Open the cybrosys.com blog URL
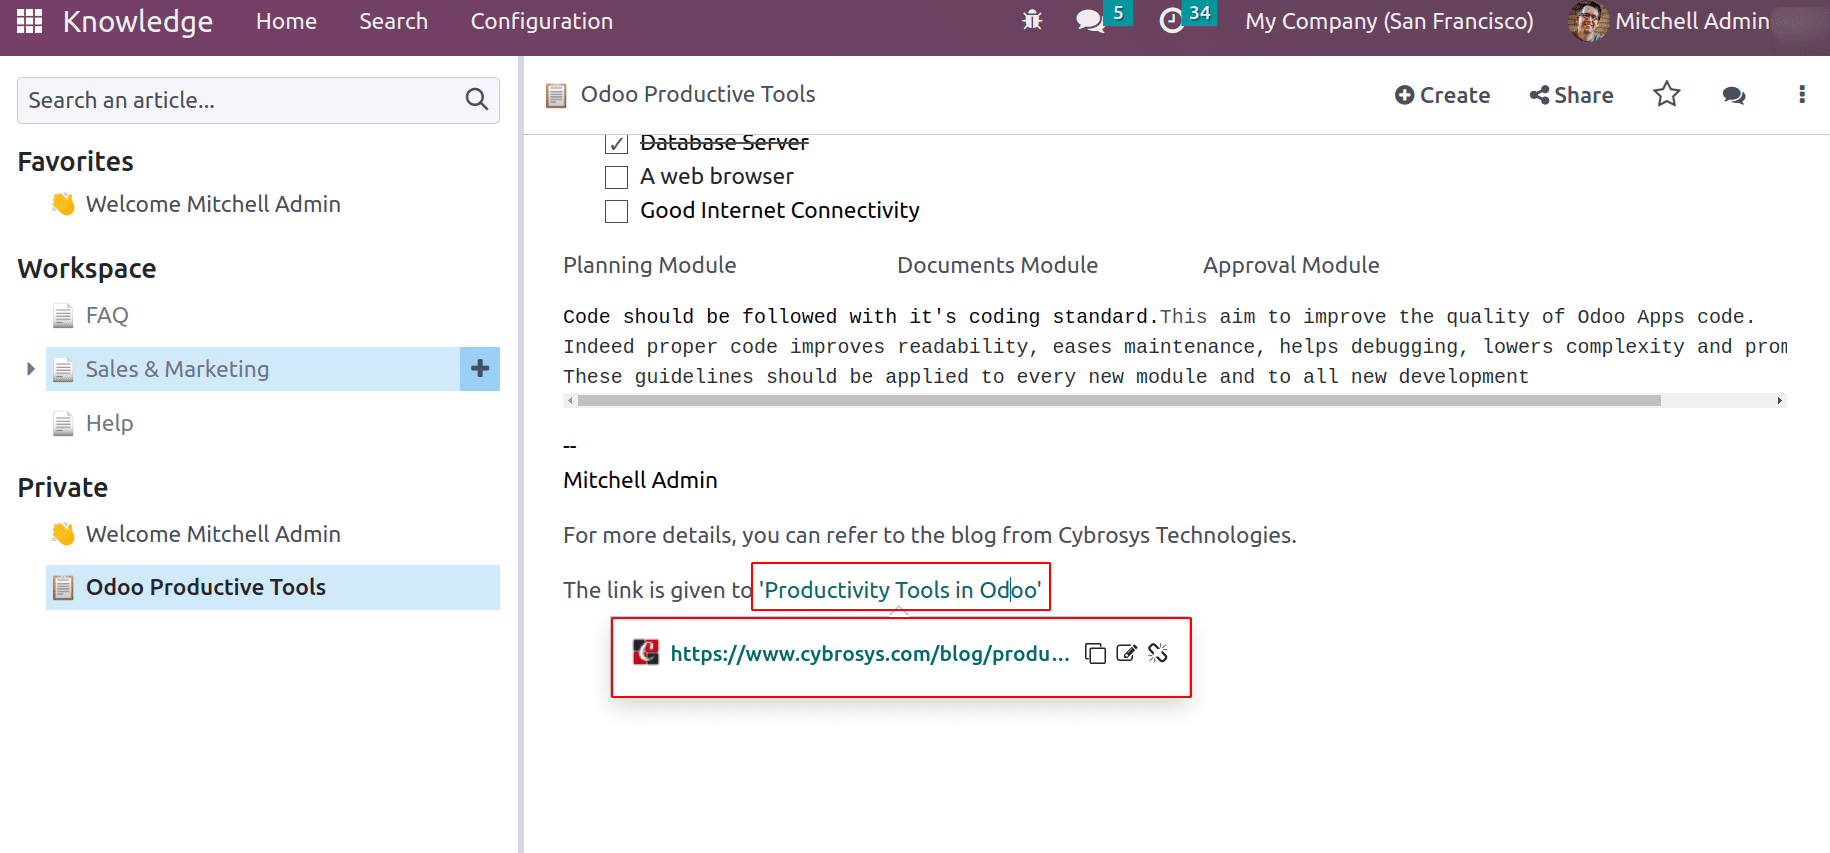 click(870, 653)
